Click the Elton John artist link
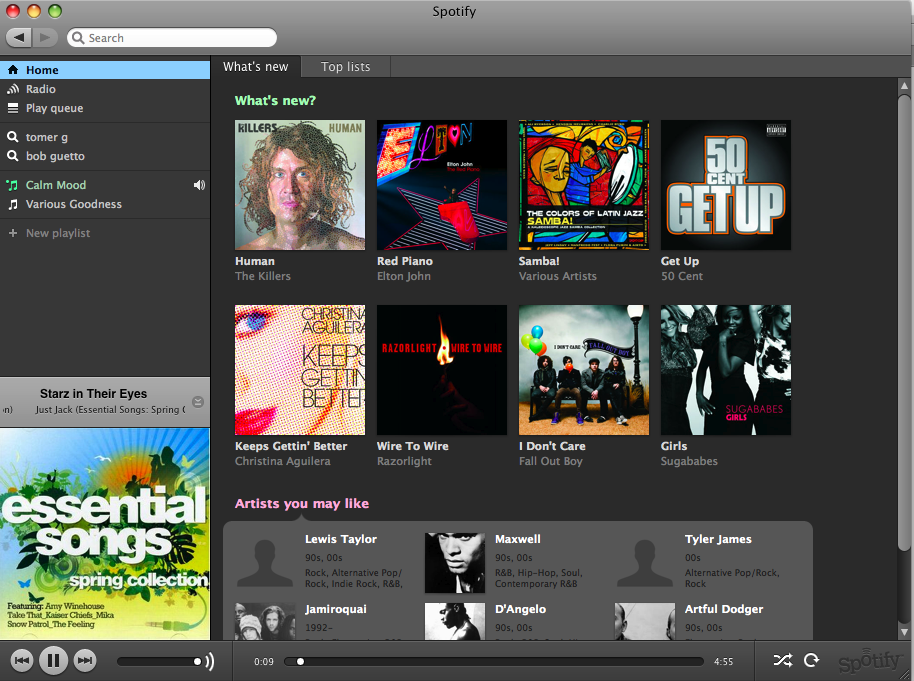This screenshot has width=914, height=681. click(404, 276)
